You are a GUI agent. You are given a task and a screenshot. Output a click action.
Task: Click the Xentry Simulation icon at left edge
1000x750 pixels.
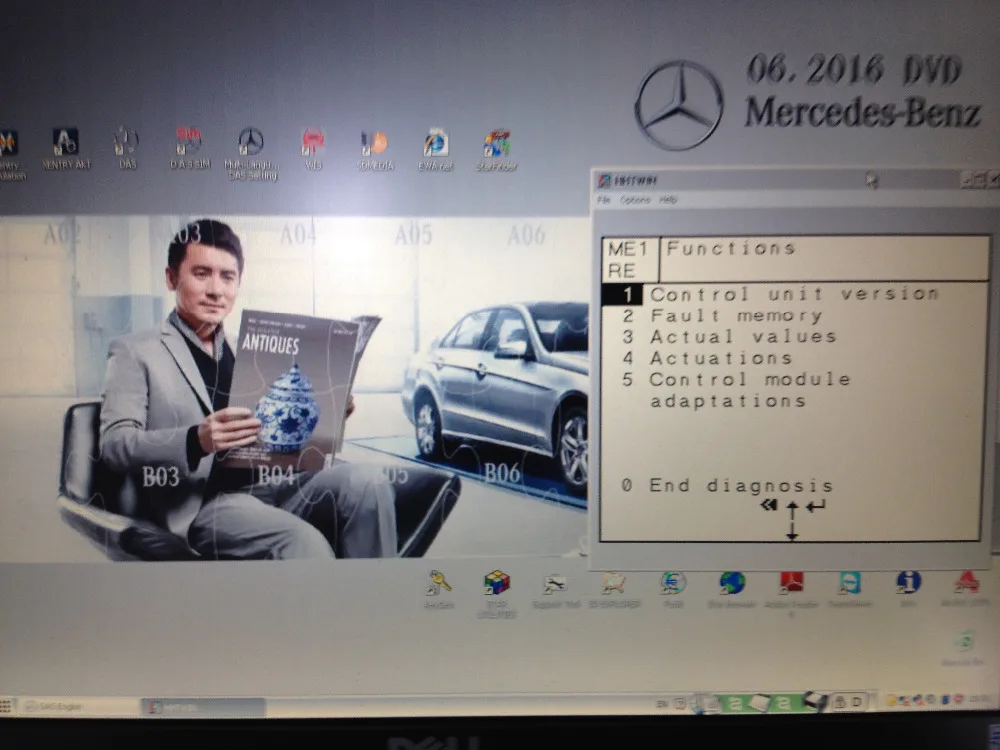(10, 154)
